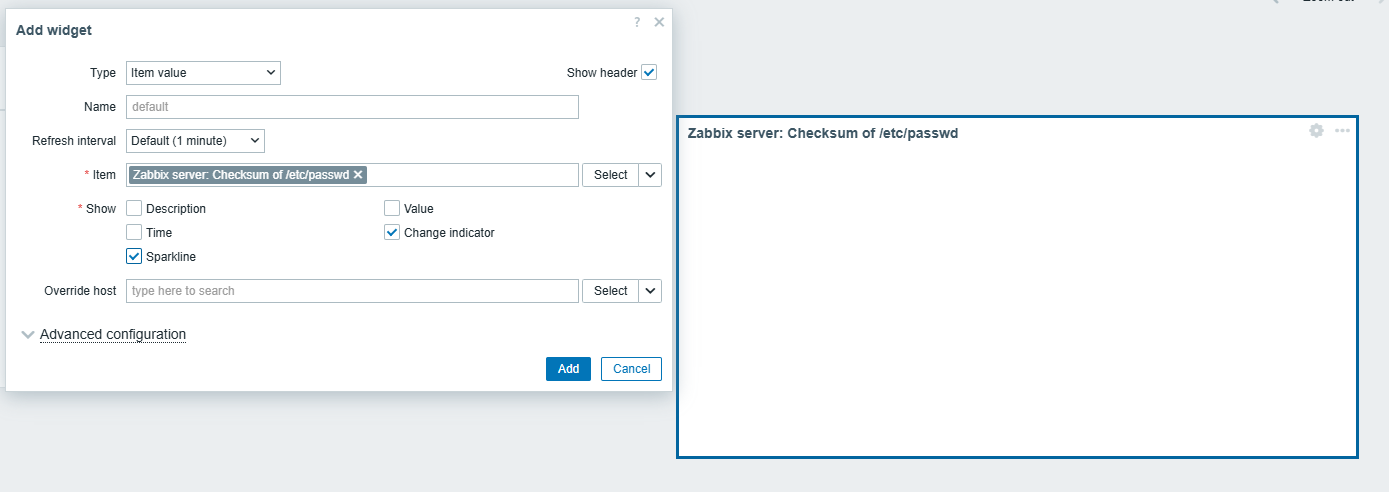Viewport: 1389px width, 492px height.
Task: Open the Refresh interval dropdown
Action: pos(195,141)
